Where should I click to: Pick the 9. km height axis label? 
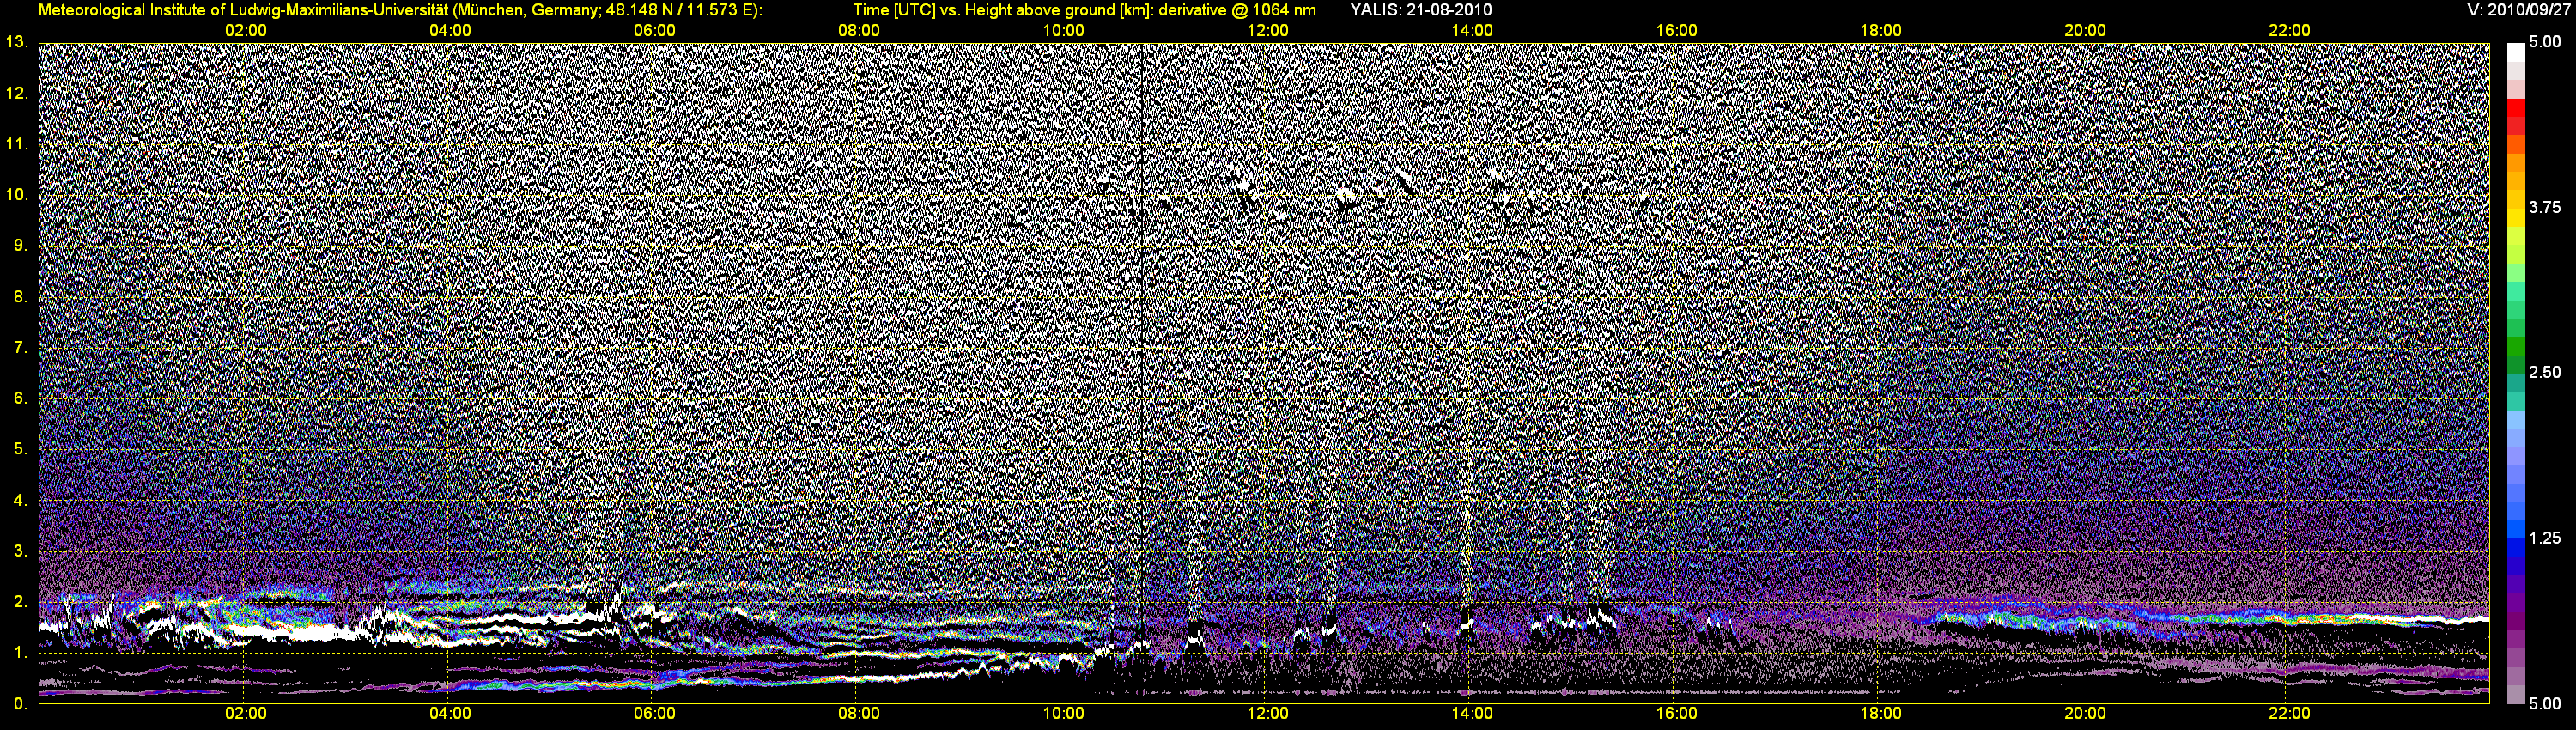point(20,245)
